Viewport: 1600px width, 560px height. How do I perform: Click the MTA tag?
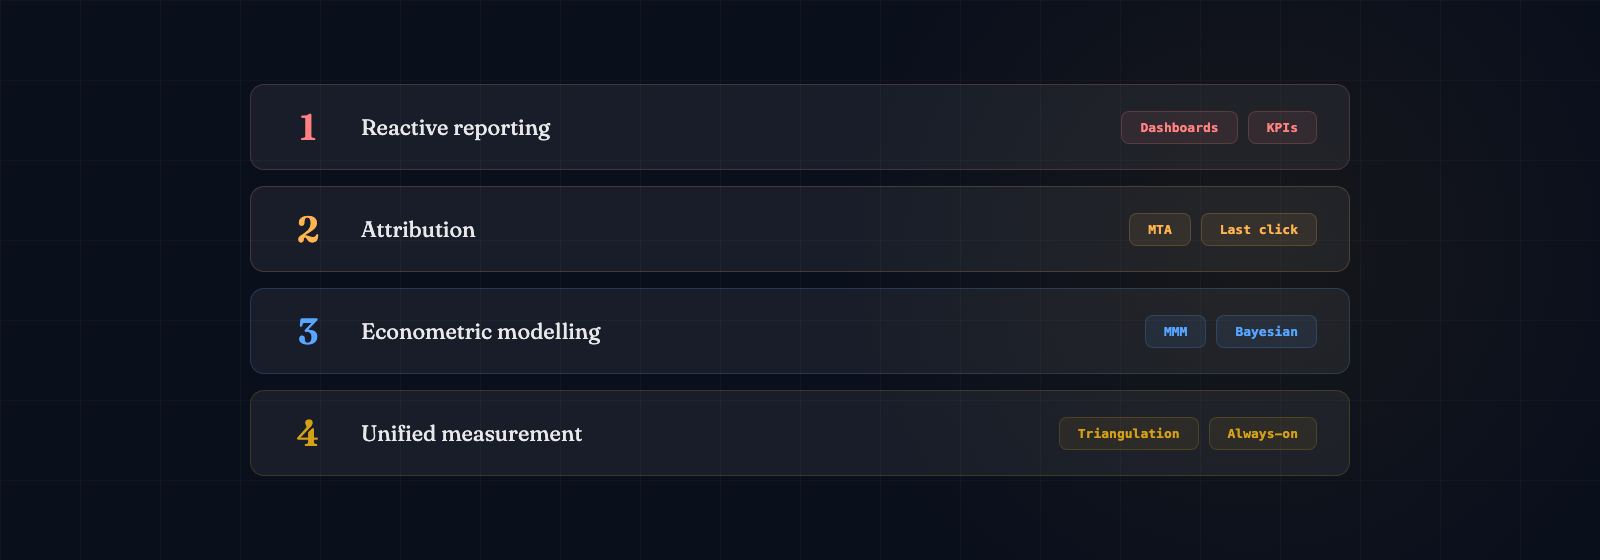(1160, 229)
